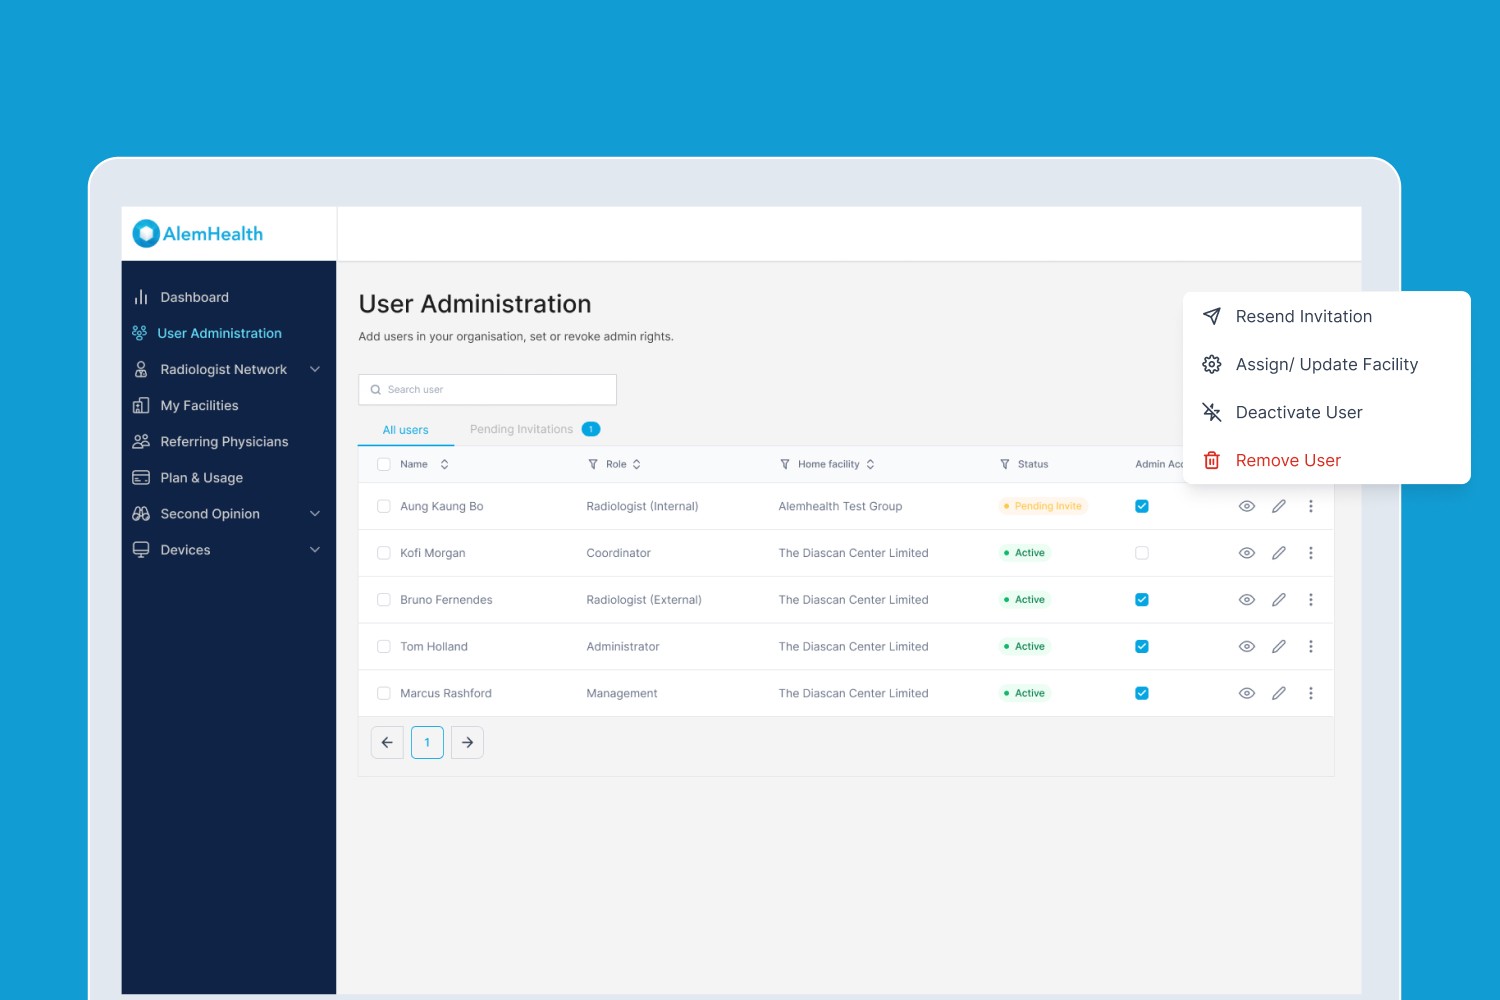View Kofi Morgan with the eye icon

pyautogui.click(x=1247, y=553)
